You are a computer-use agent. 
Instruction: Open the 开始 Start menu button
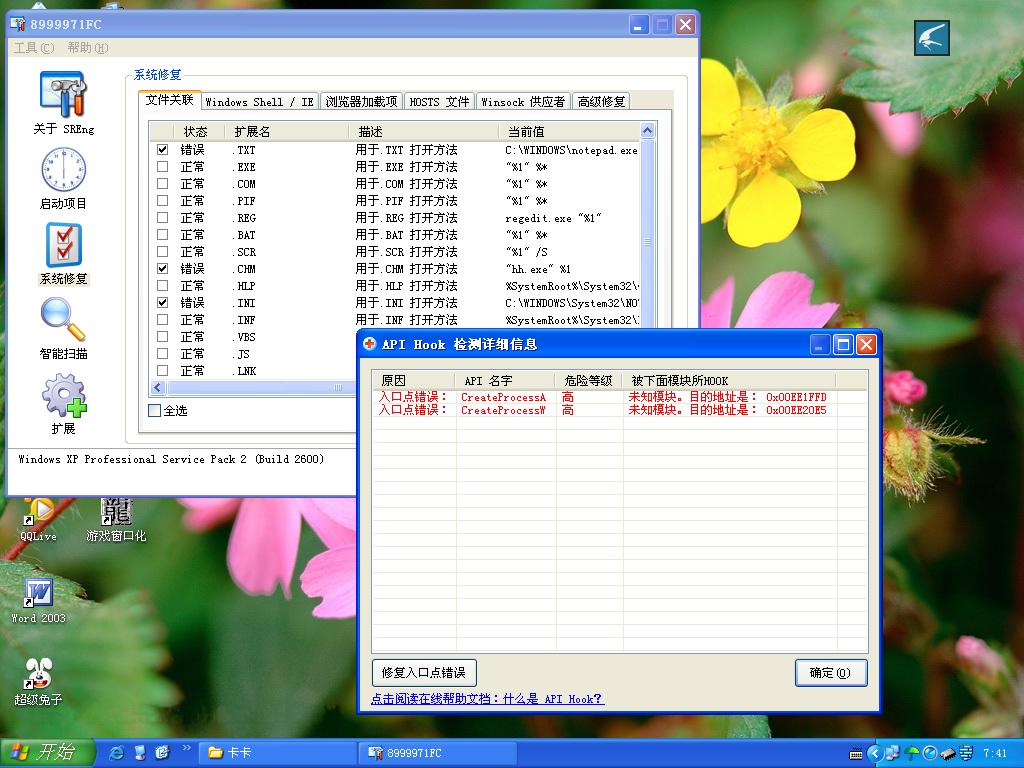point(47,753)
